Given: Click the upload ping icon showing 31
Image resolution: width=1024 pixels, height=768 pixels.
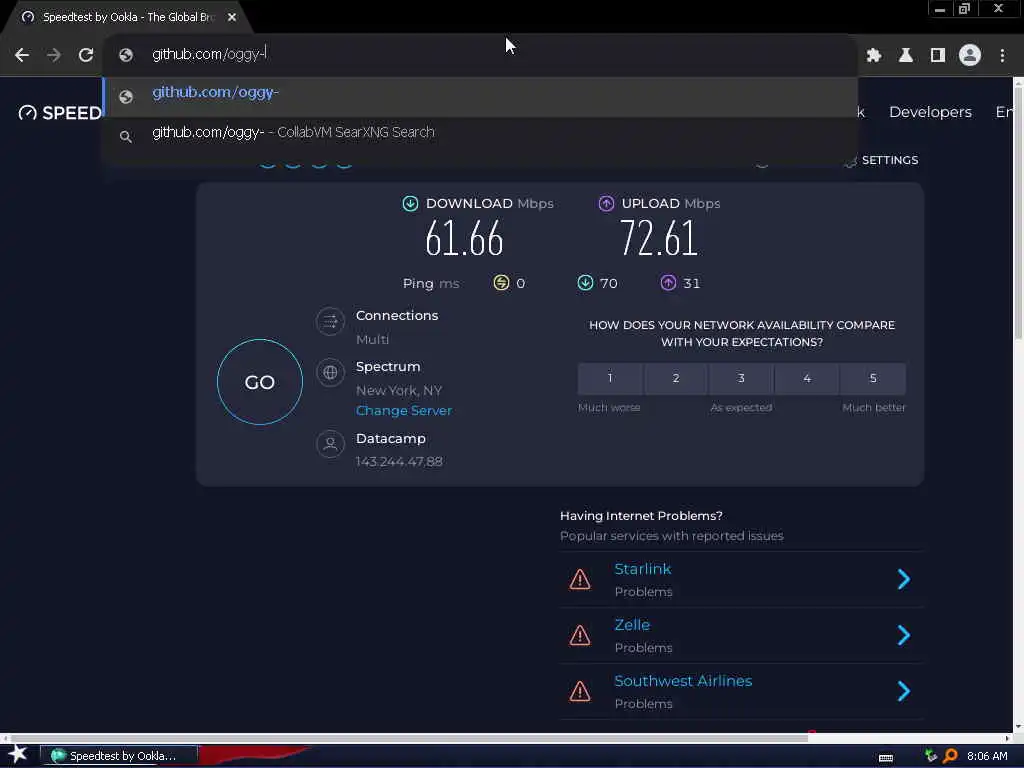Looking at the screenshot, I should [x=668, y=283].
